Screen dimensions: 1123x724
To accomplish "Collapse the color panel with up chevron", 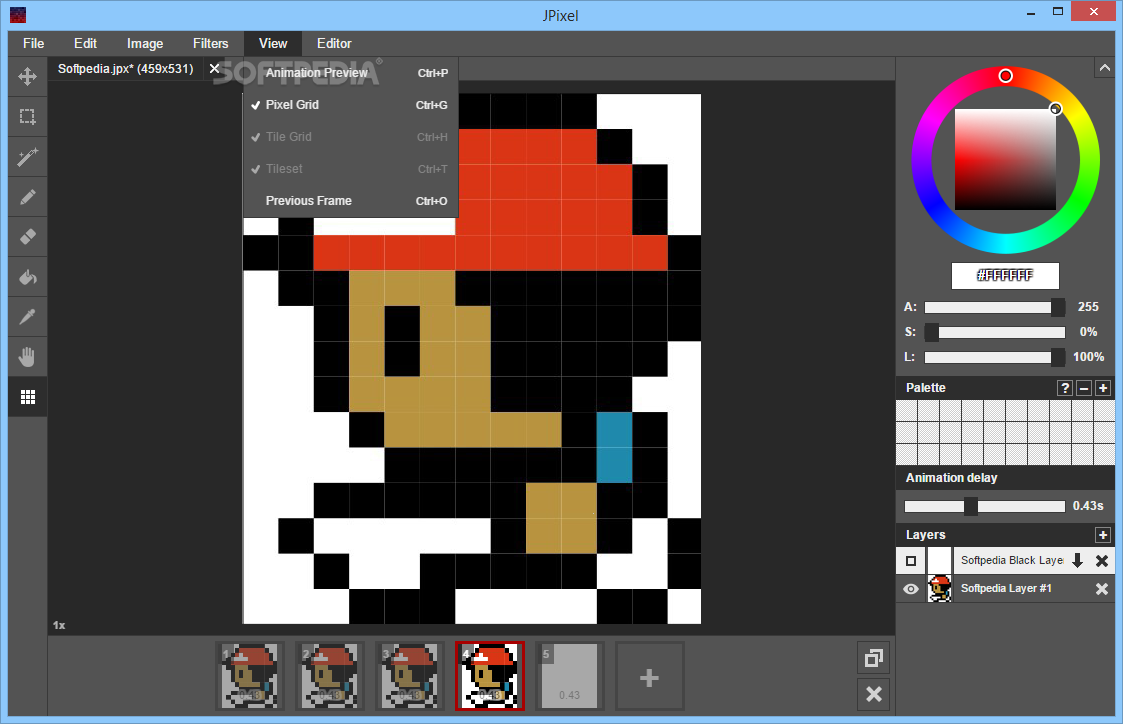I will [1104, 68].
